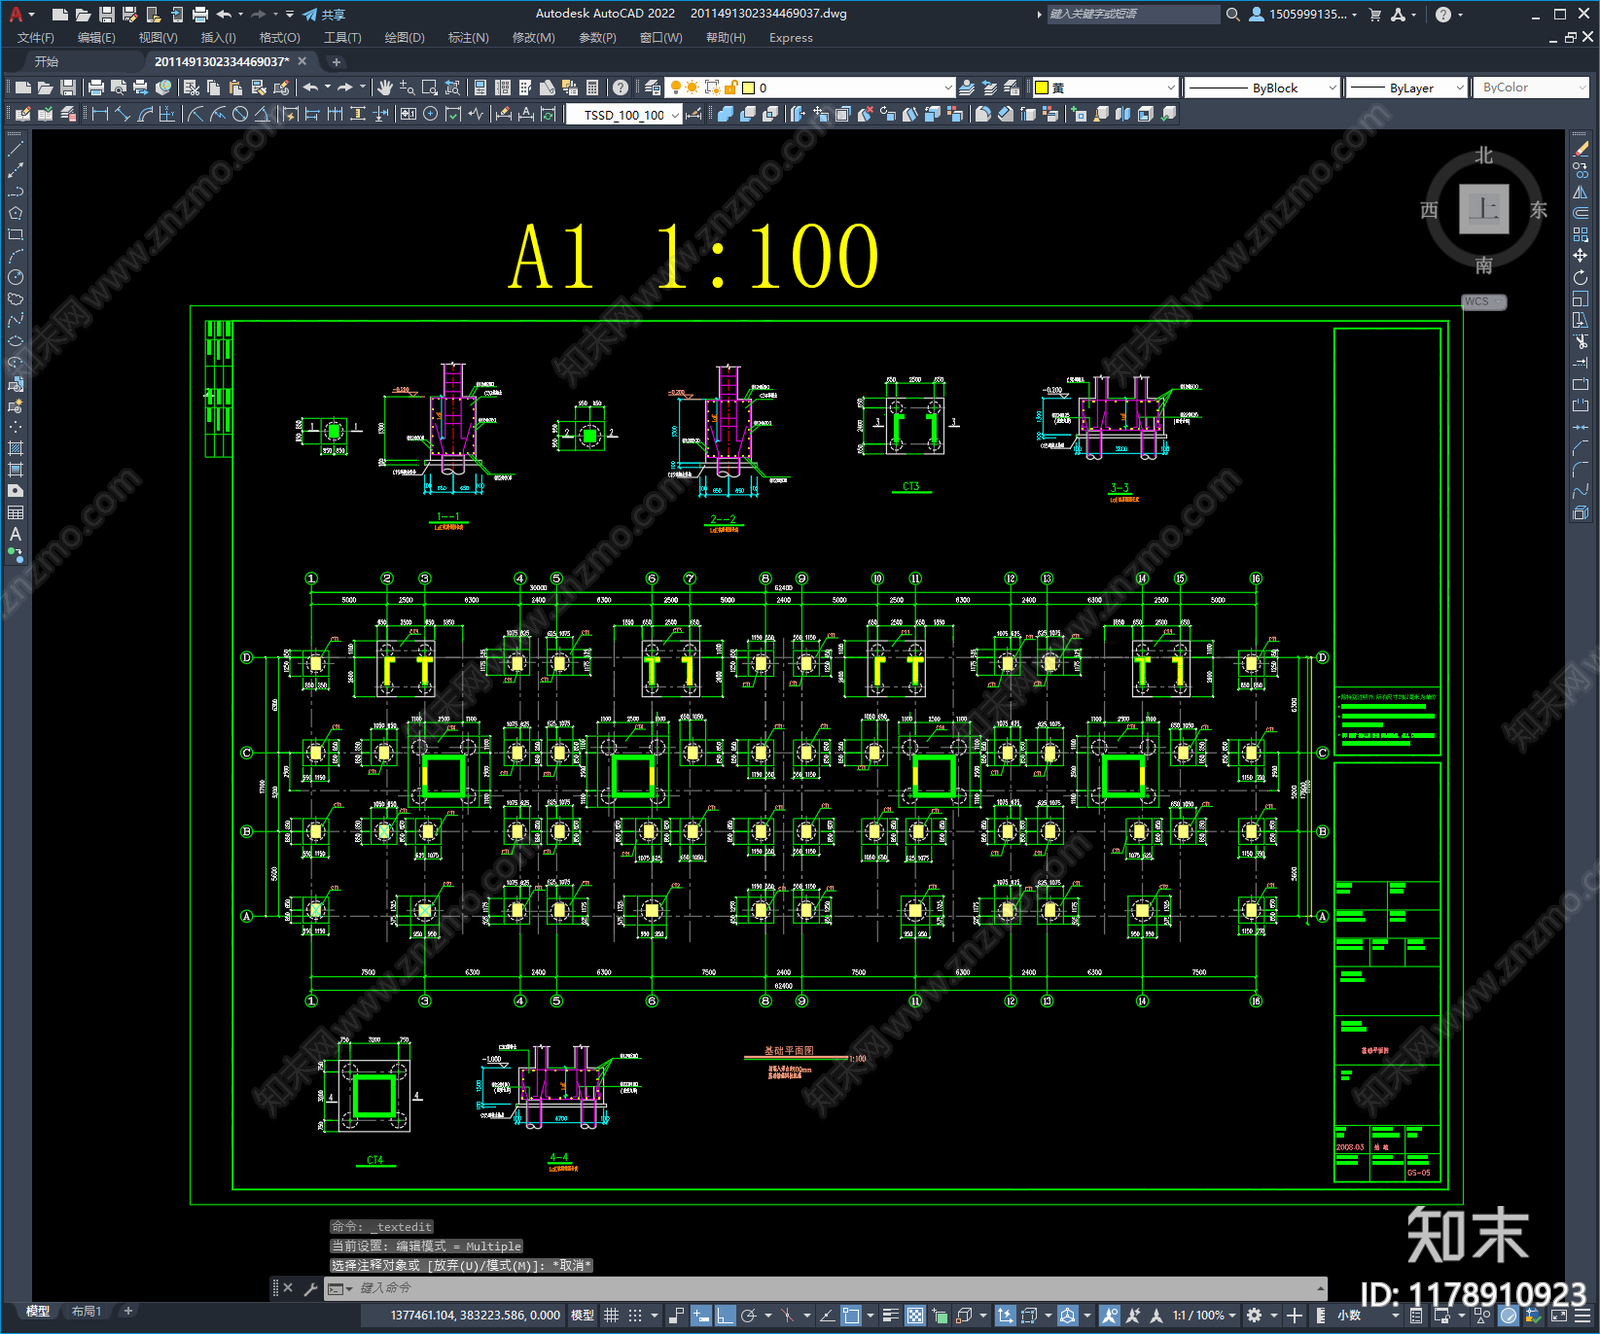Click the Move tool in modify toolbar
Screen dimensions: 1600x1334
point(1580,256)
